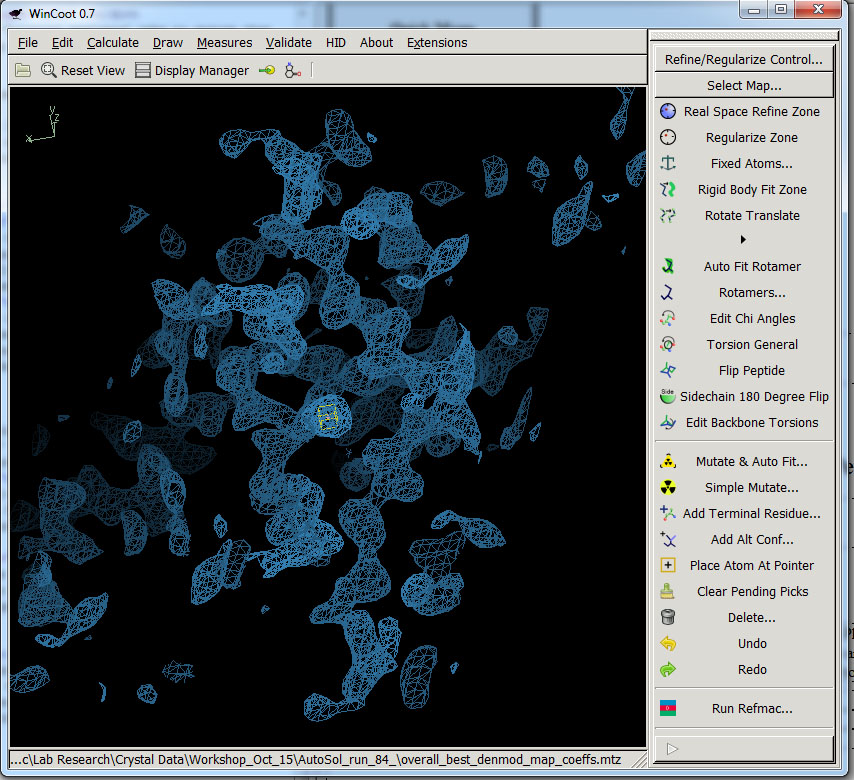854x780 pixels.
Task: Click the Real Space Refine Zone icon
Action: pyautogui.click(x=668, y=112)
